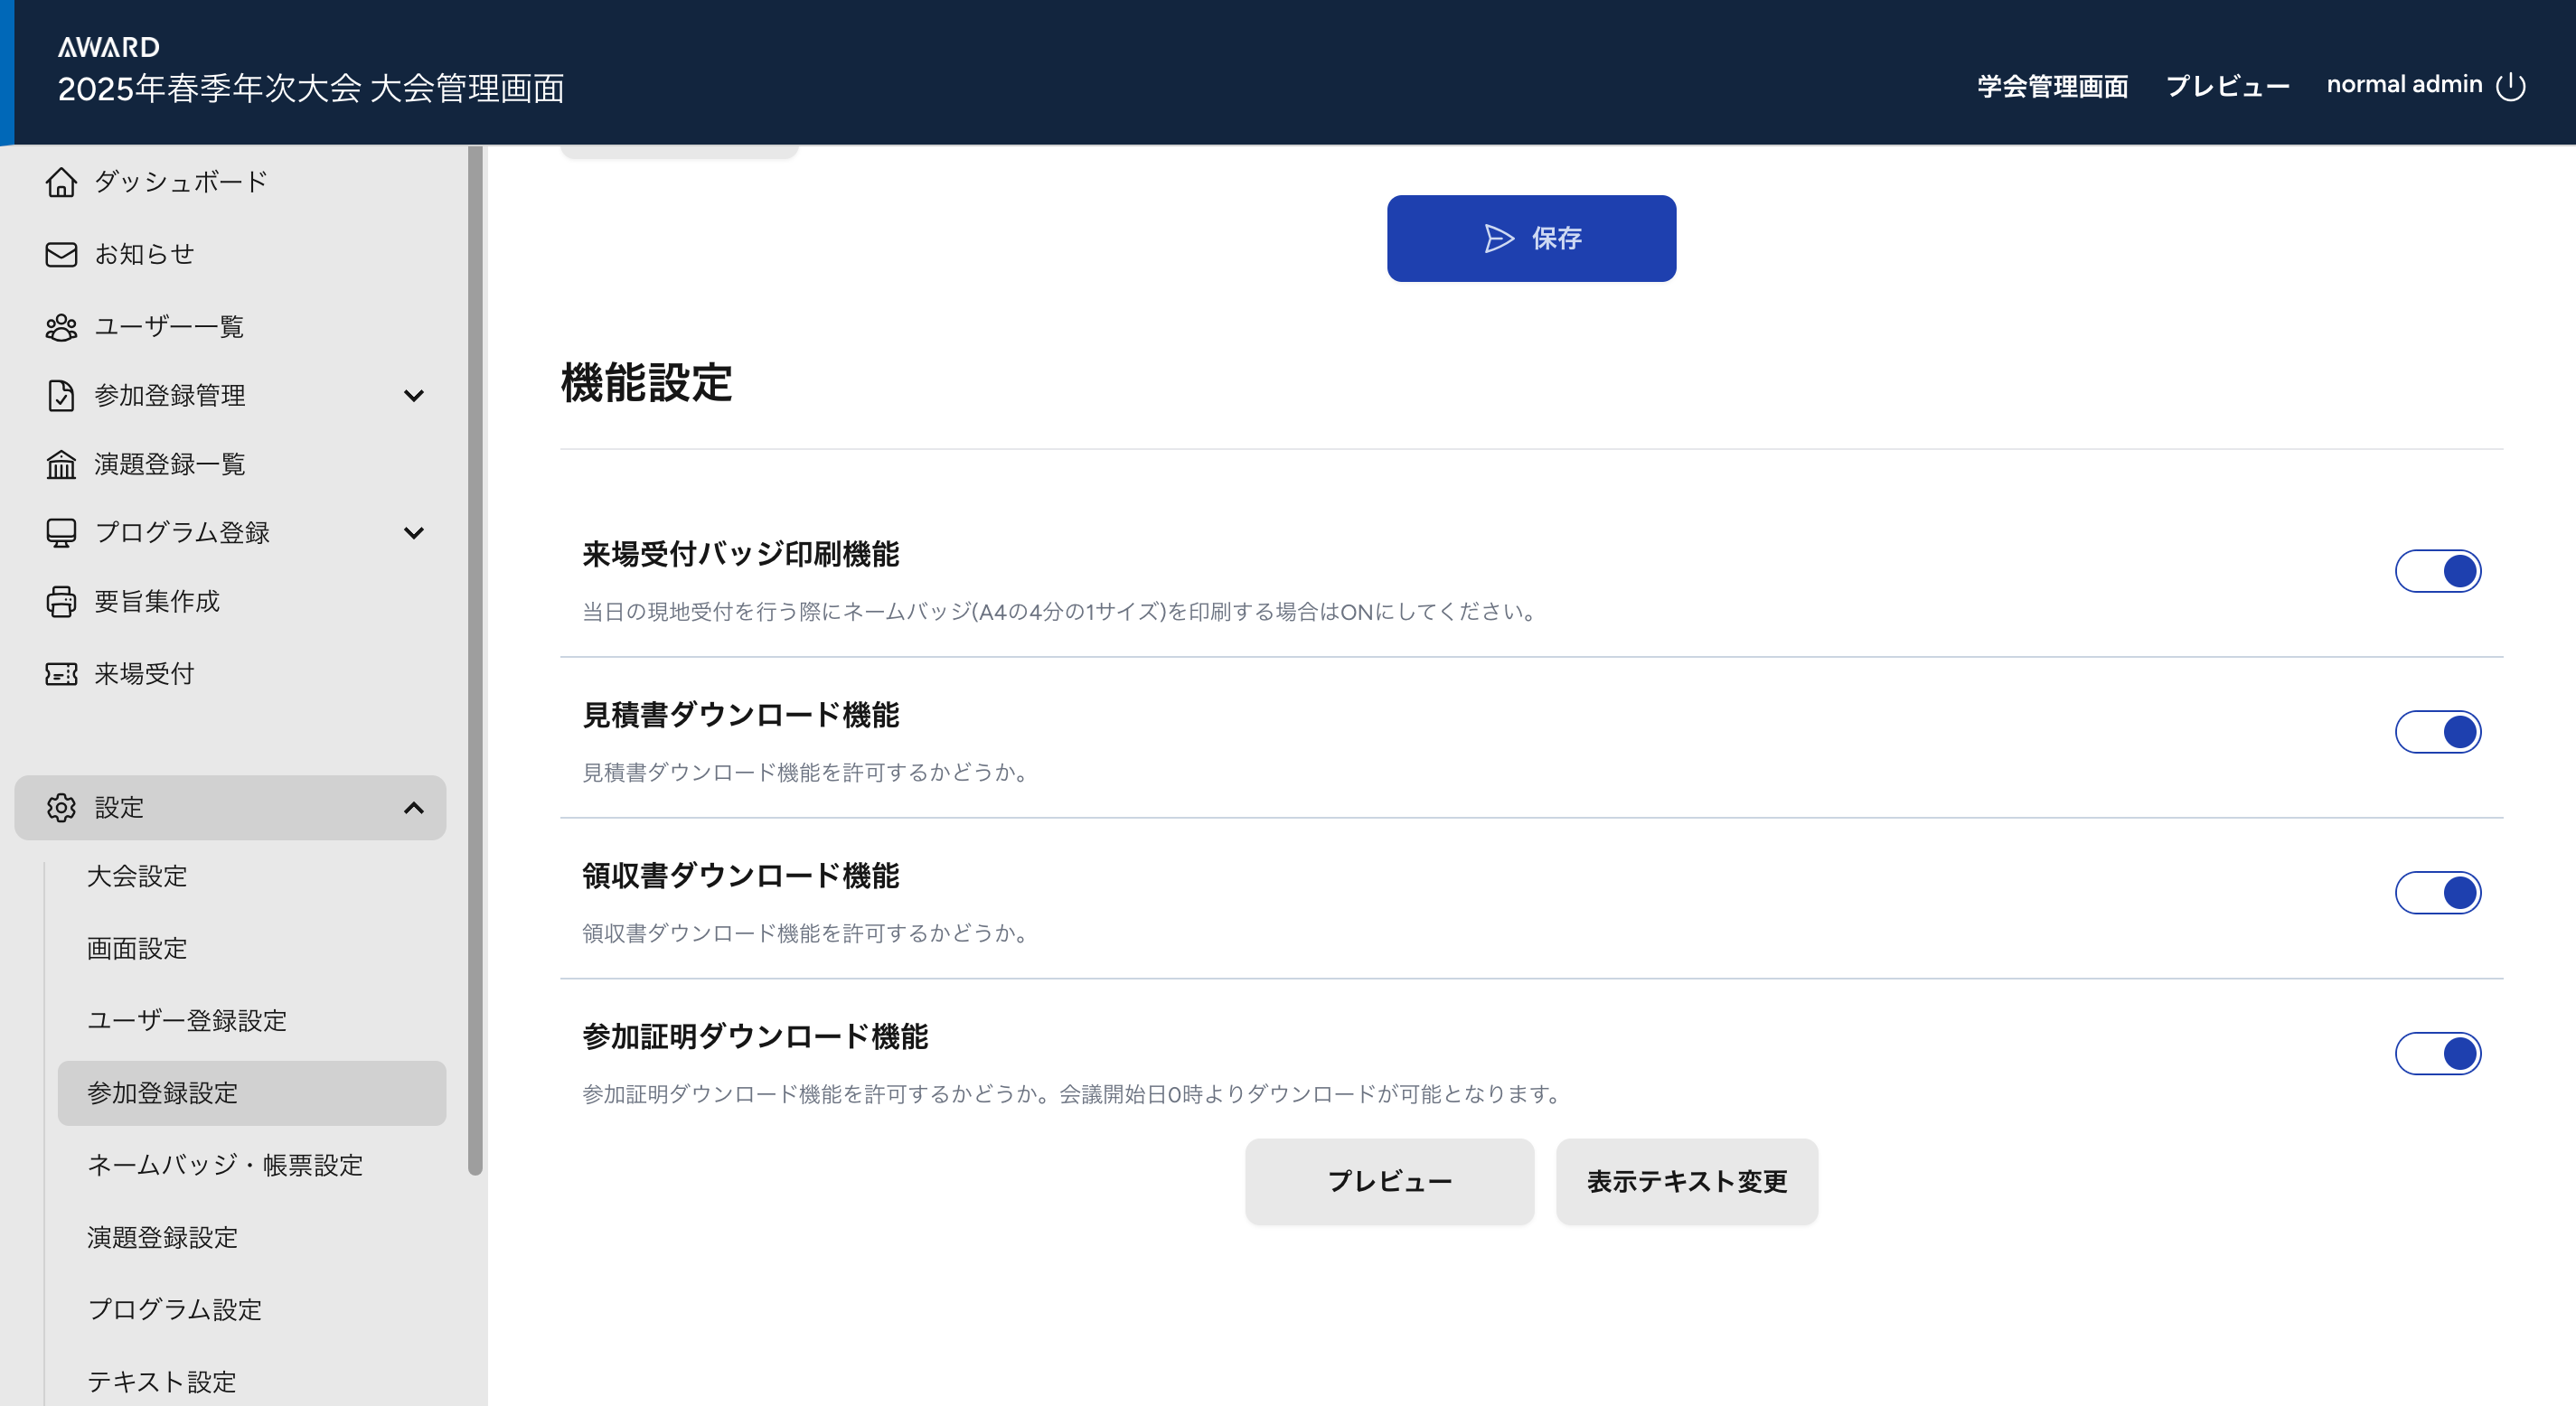Switch off 参加証明ダウンロード機能 toggle
Screen dimensions: 2576x1406
pos(2437,1053)
